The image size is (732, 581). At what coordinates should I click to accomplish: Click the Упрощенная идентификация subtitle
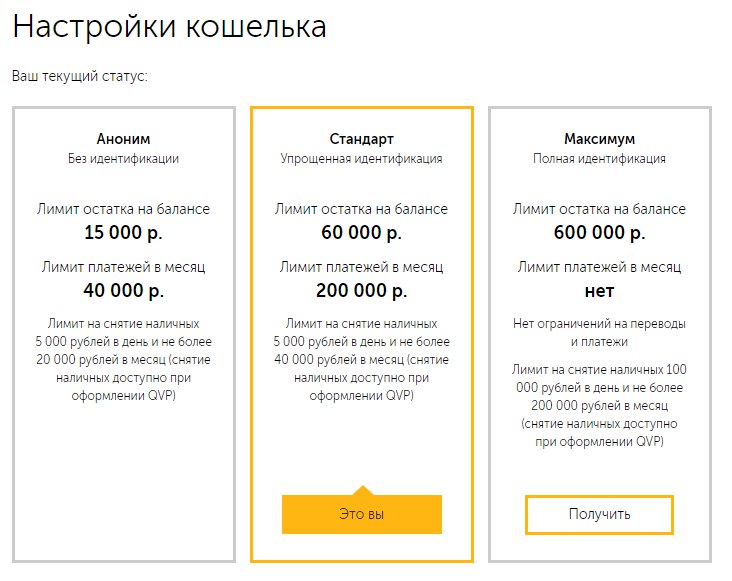[x=361, y=158]
